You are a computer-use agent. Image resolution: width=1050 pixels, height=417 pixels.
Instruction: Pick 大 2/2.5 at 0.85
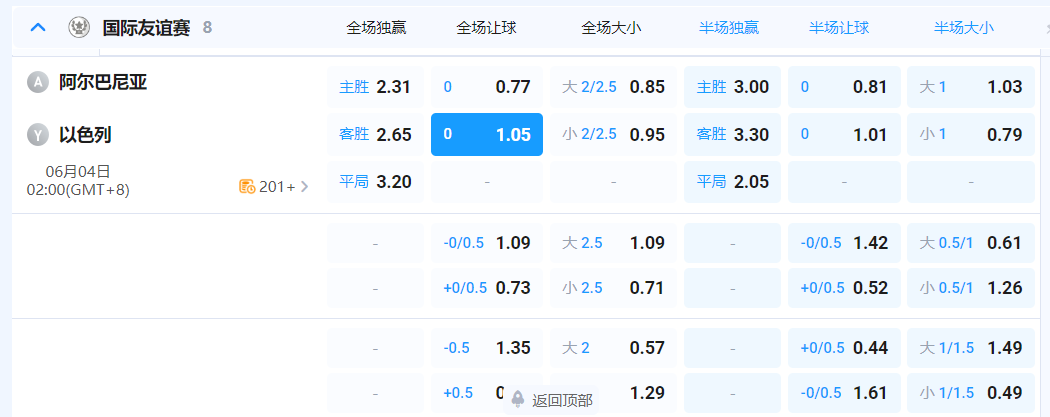(x=613, y=87)
